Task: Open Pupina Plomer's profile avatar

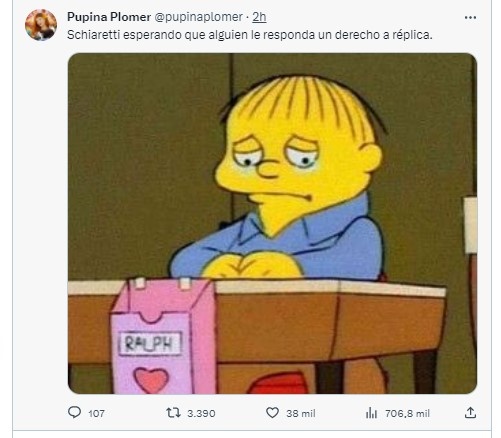Action: pyautogui.click(x=41, y=25)
